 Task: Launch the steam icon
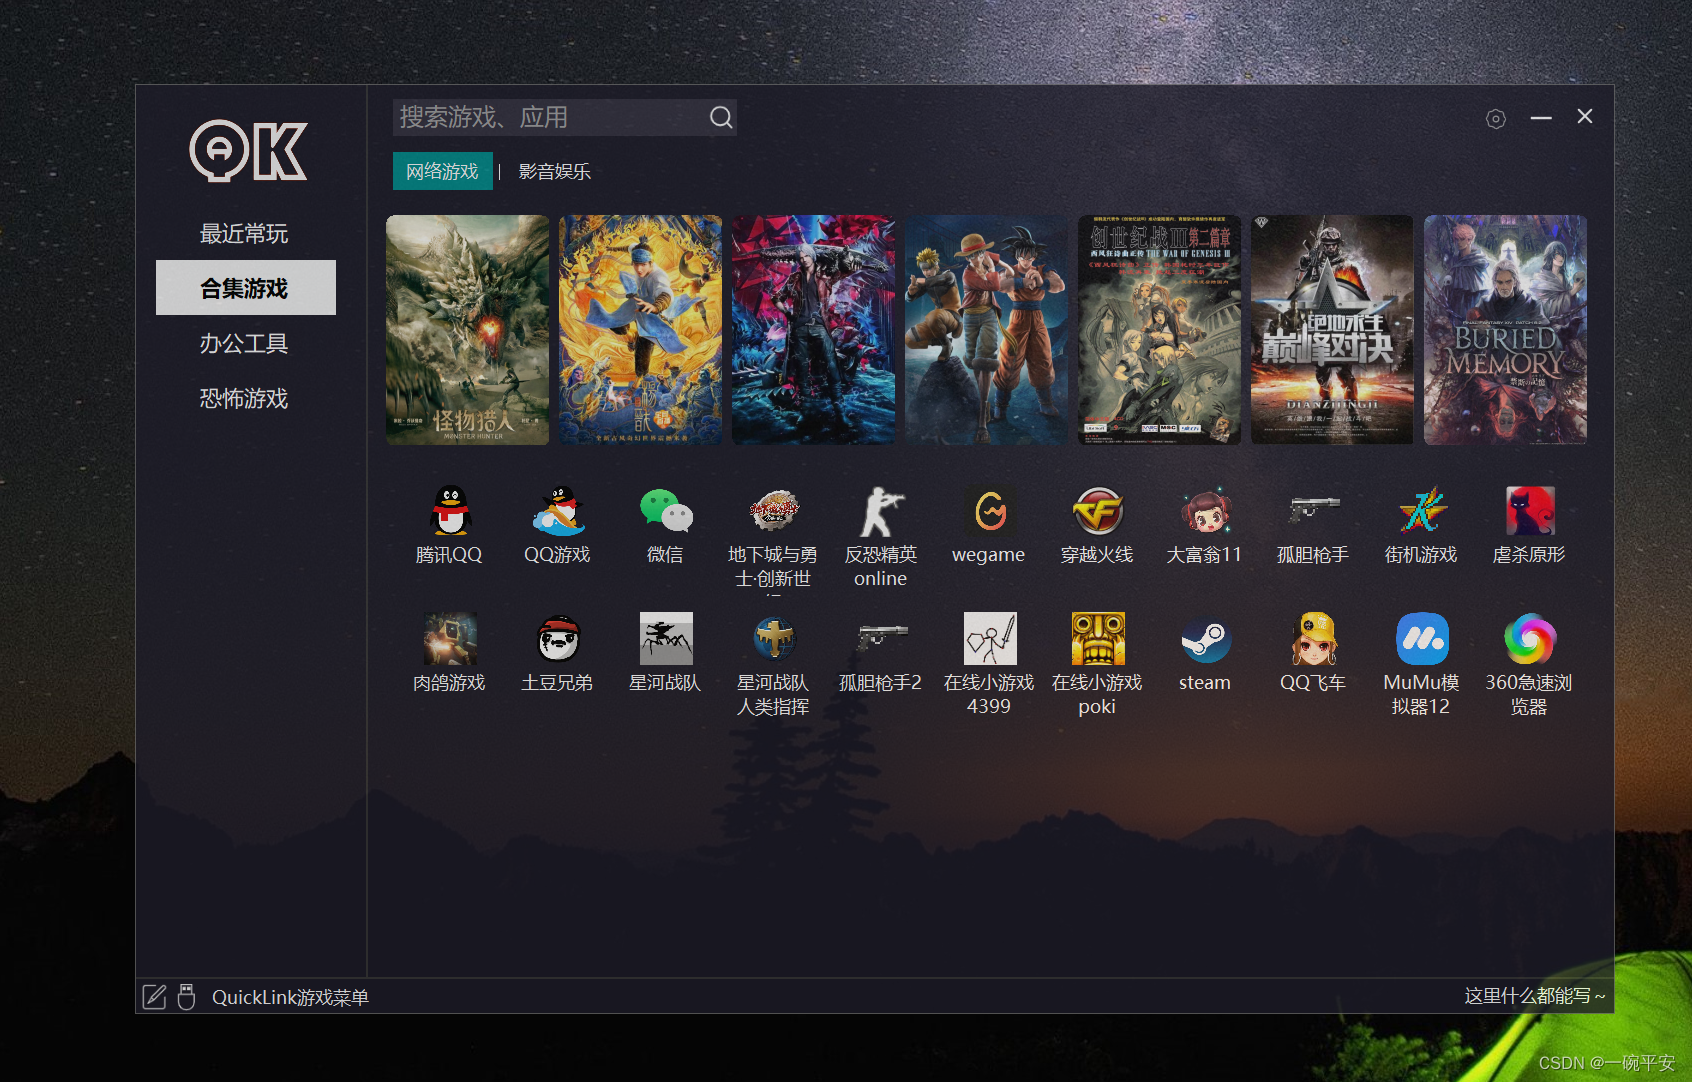pyautogui.click(x=1206, y=639)
